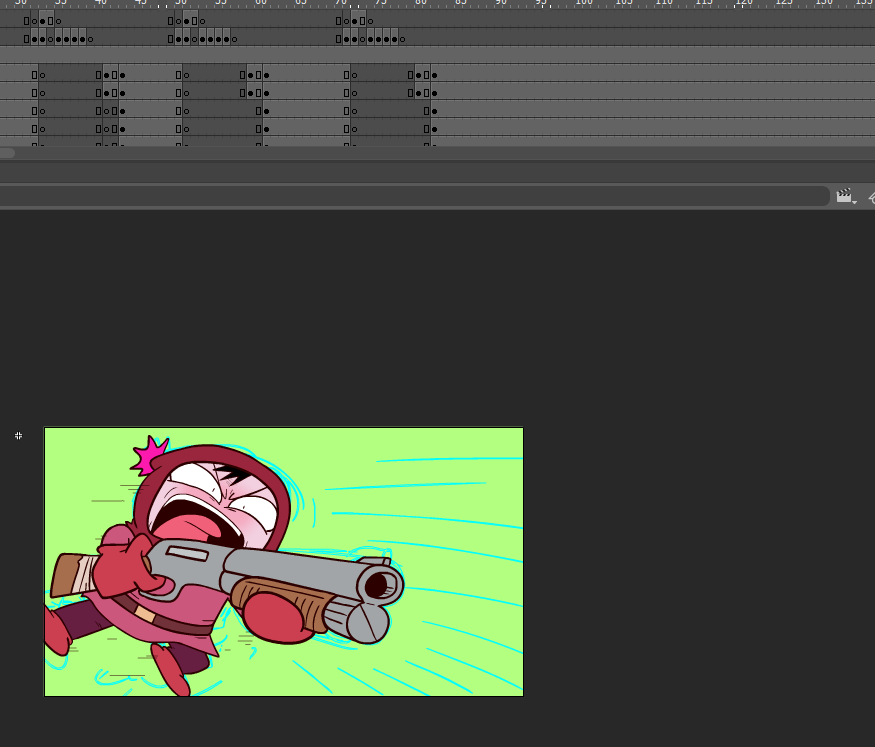Viewport: 875px width, 747px height.
Task: Move playhead to frame 60 on ruler
Action: click(261, 3)
